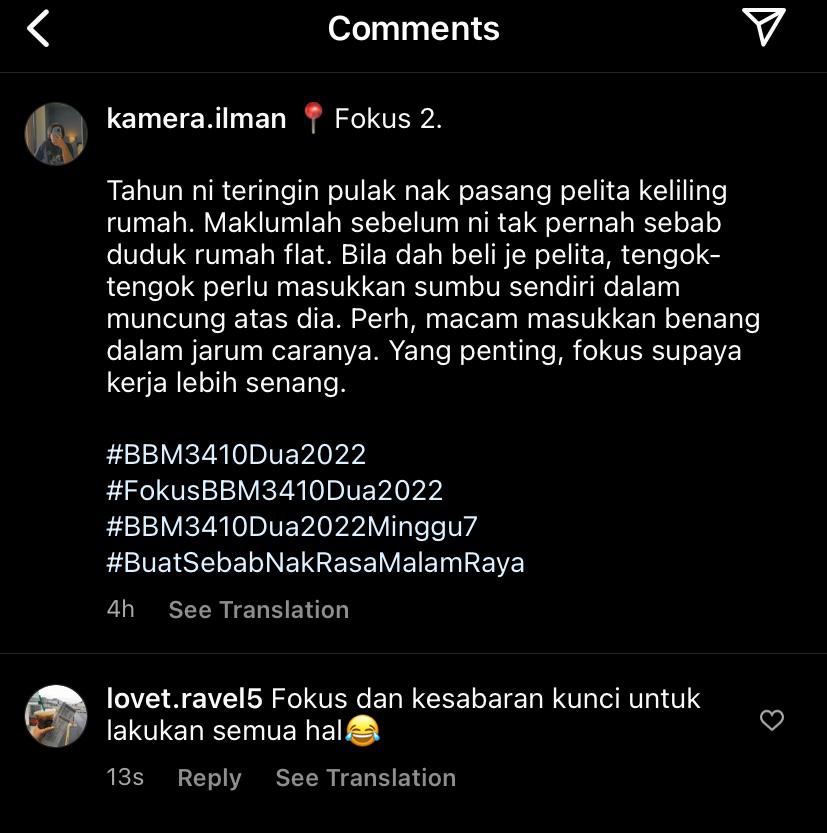Tap the 4h timestamp under the caption
This screenshot has height=833, width=827.
point(120,609)
